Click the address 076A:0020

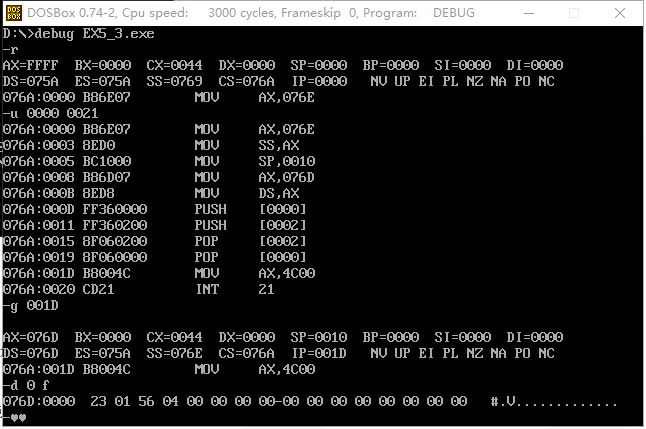39,289
